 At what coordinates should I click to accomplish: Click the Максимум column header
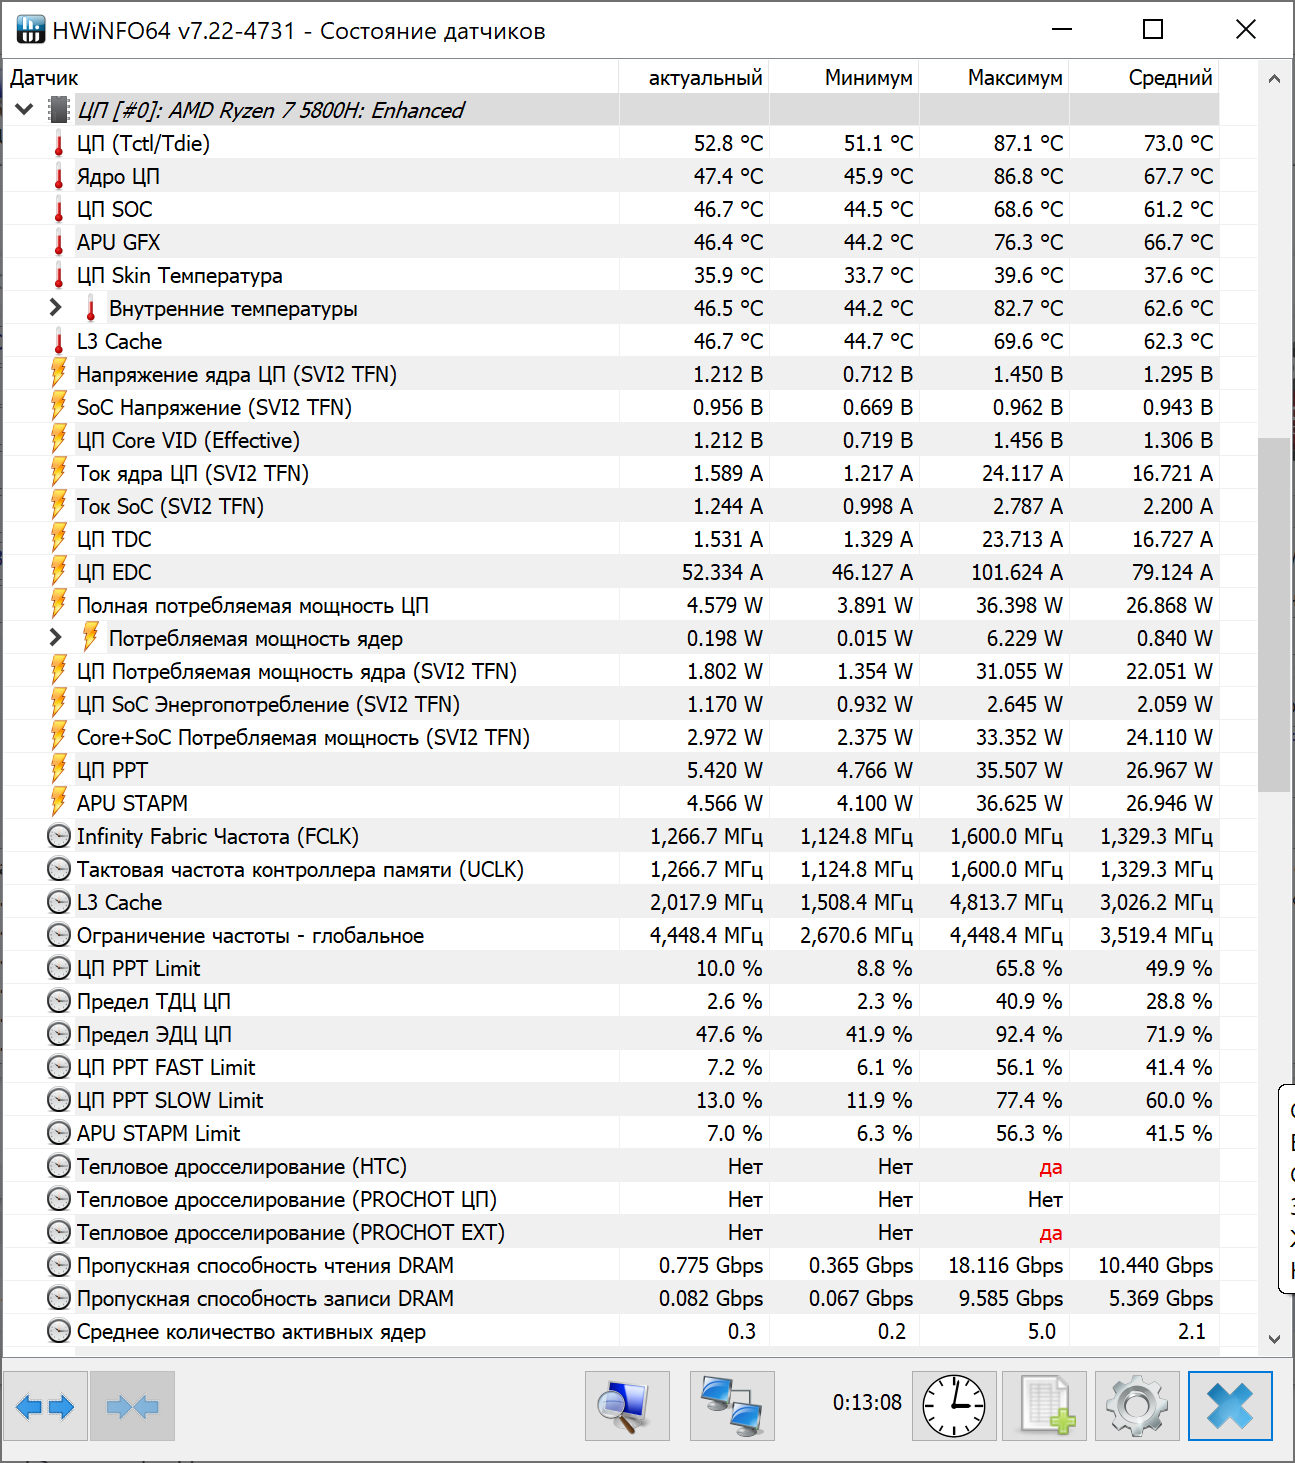pyautogui.click(x=994, y=77)
